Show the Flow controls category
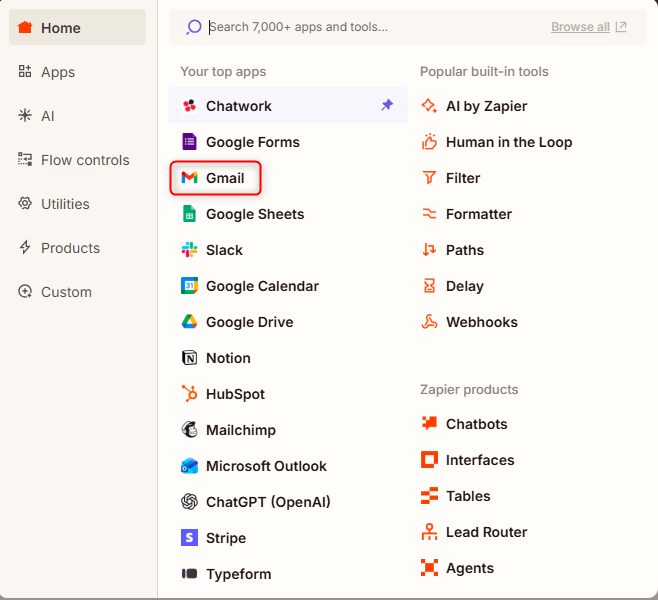The image size is (658, 600). 85,160
